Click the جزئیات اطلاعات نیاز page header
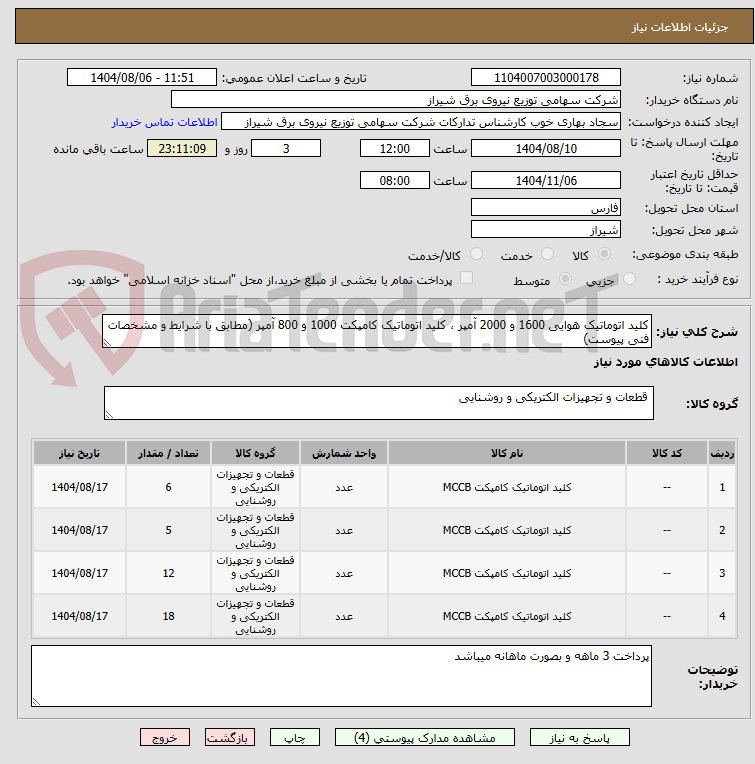755x764 pixels. pyautogui.click(x=680, y=27)
